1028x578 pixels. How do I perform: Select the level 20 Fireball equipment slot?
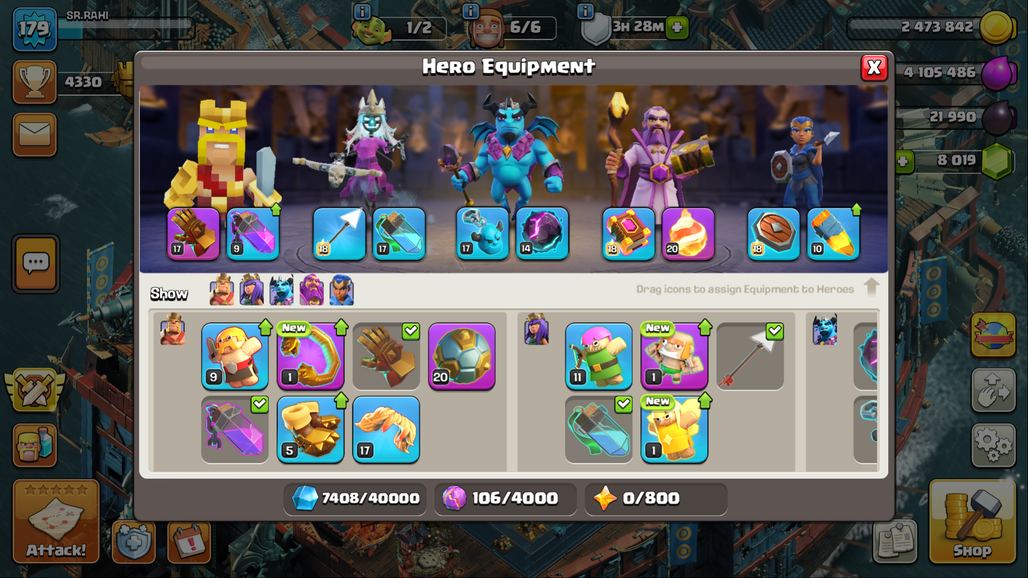688,233
